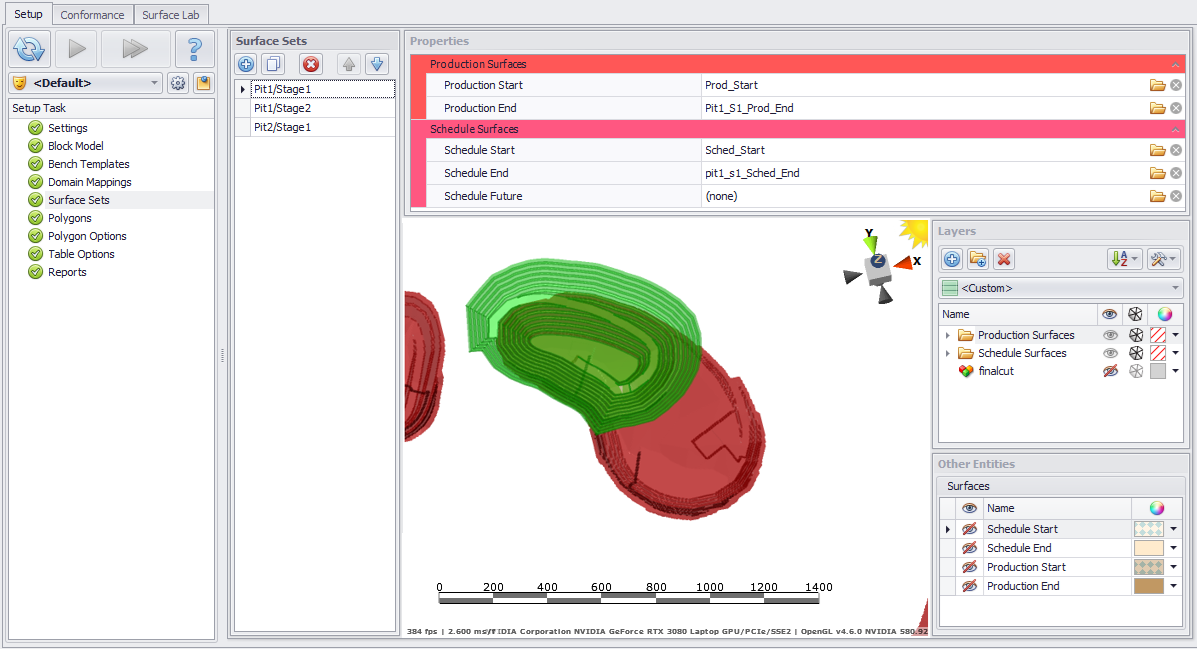Open the Domain Mappings setup task
1197x649 pixels.
click(x=89, y=182)
